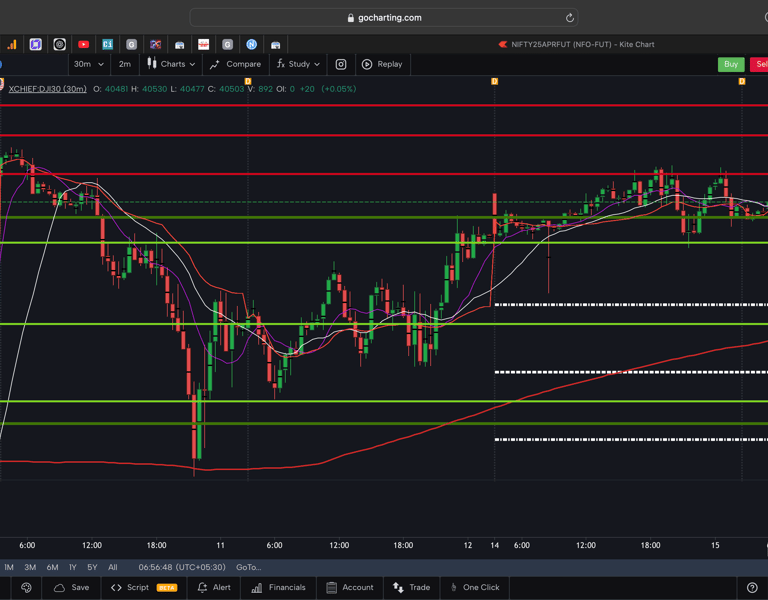Image resolution: width=768 pixels, height=600 pixels.
Task: Click the orange D marker above date 14
Action: coord(494,81)
